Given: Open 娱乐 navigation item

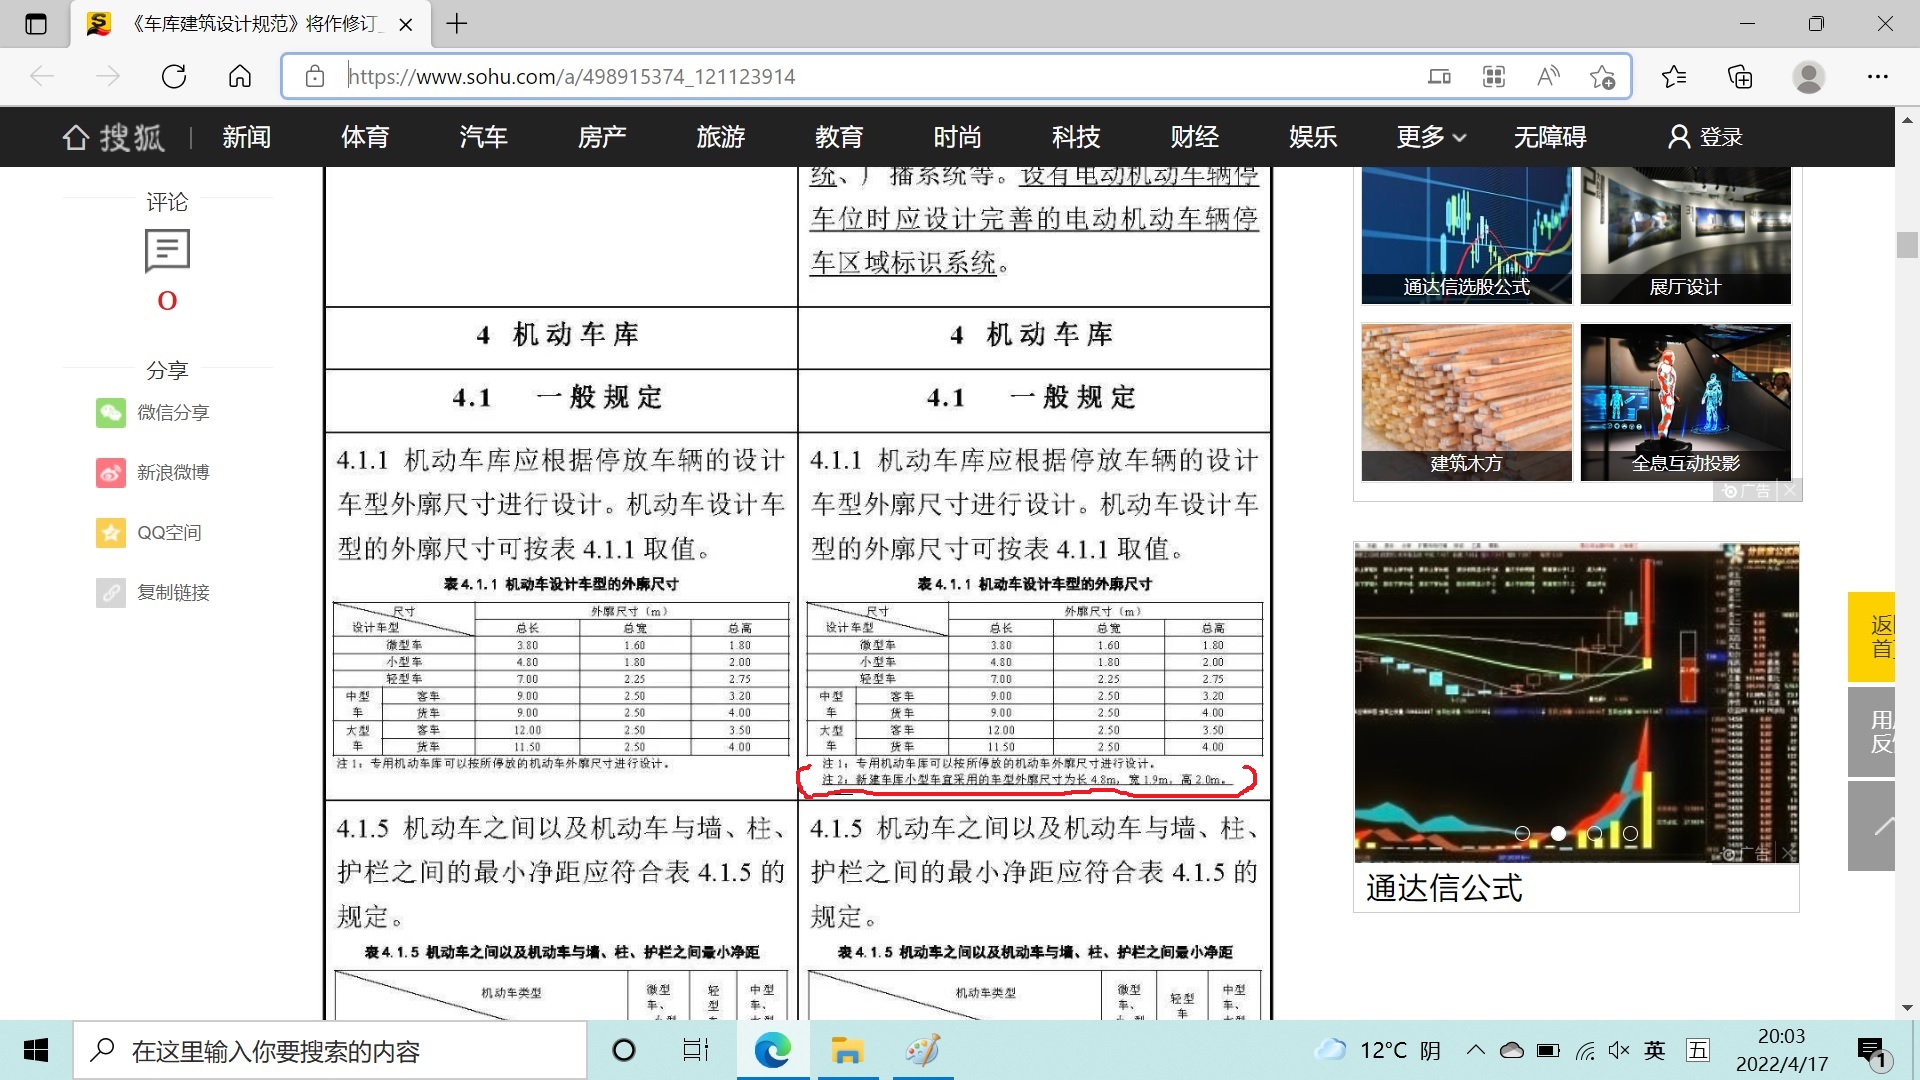Looking at the screenshot, I should click(x=1313, y=137).
